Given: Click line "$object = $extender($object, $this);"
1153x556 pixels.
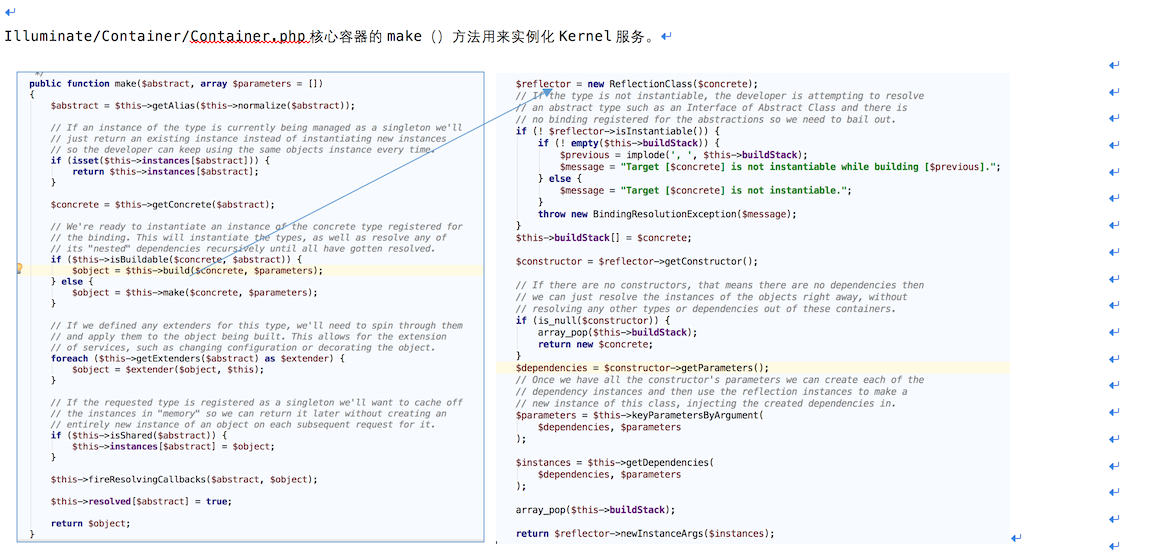Looking at the screenshot, I should [168, 369].
